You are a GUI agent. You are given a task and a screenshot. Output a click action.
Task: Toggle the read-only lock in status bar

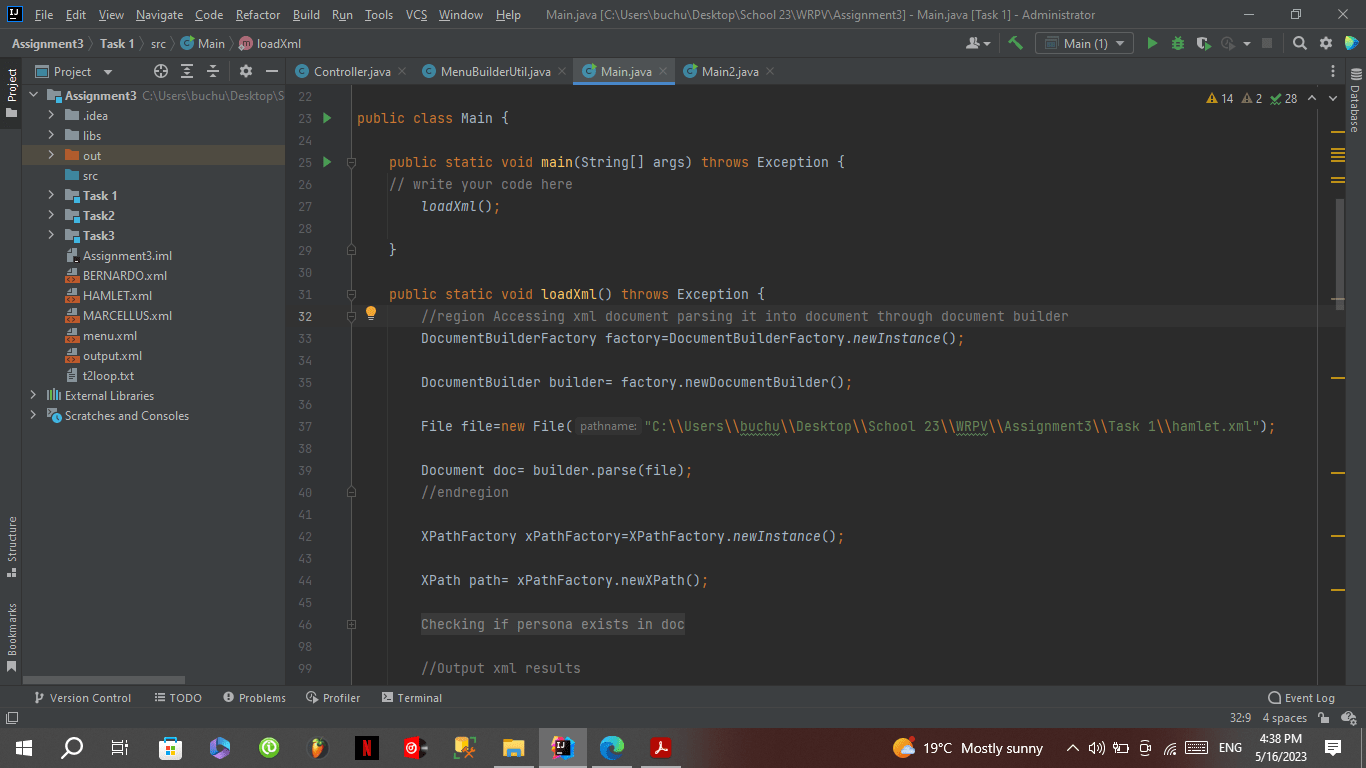tap(1323, 718)
